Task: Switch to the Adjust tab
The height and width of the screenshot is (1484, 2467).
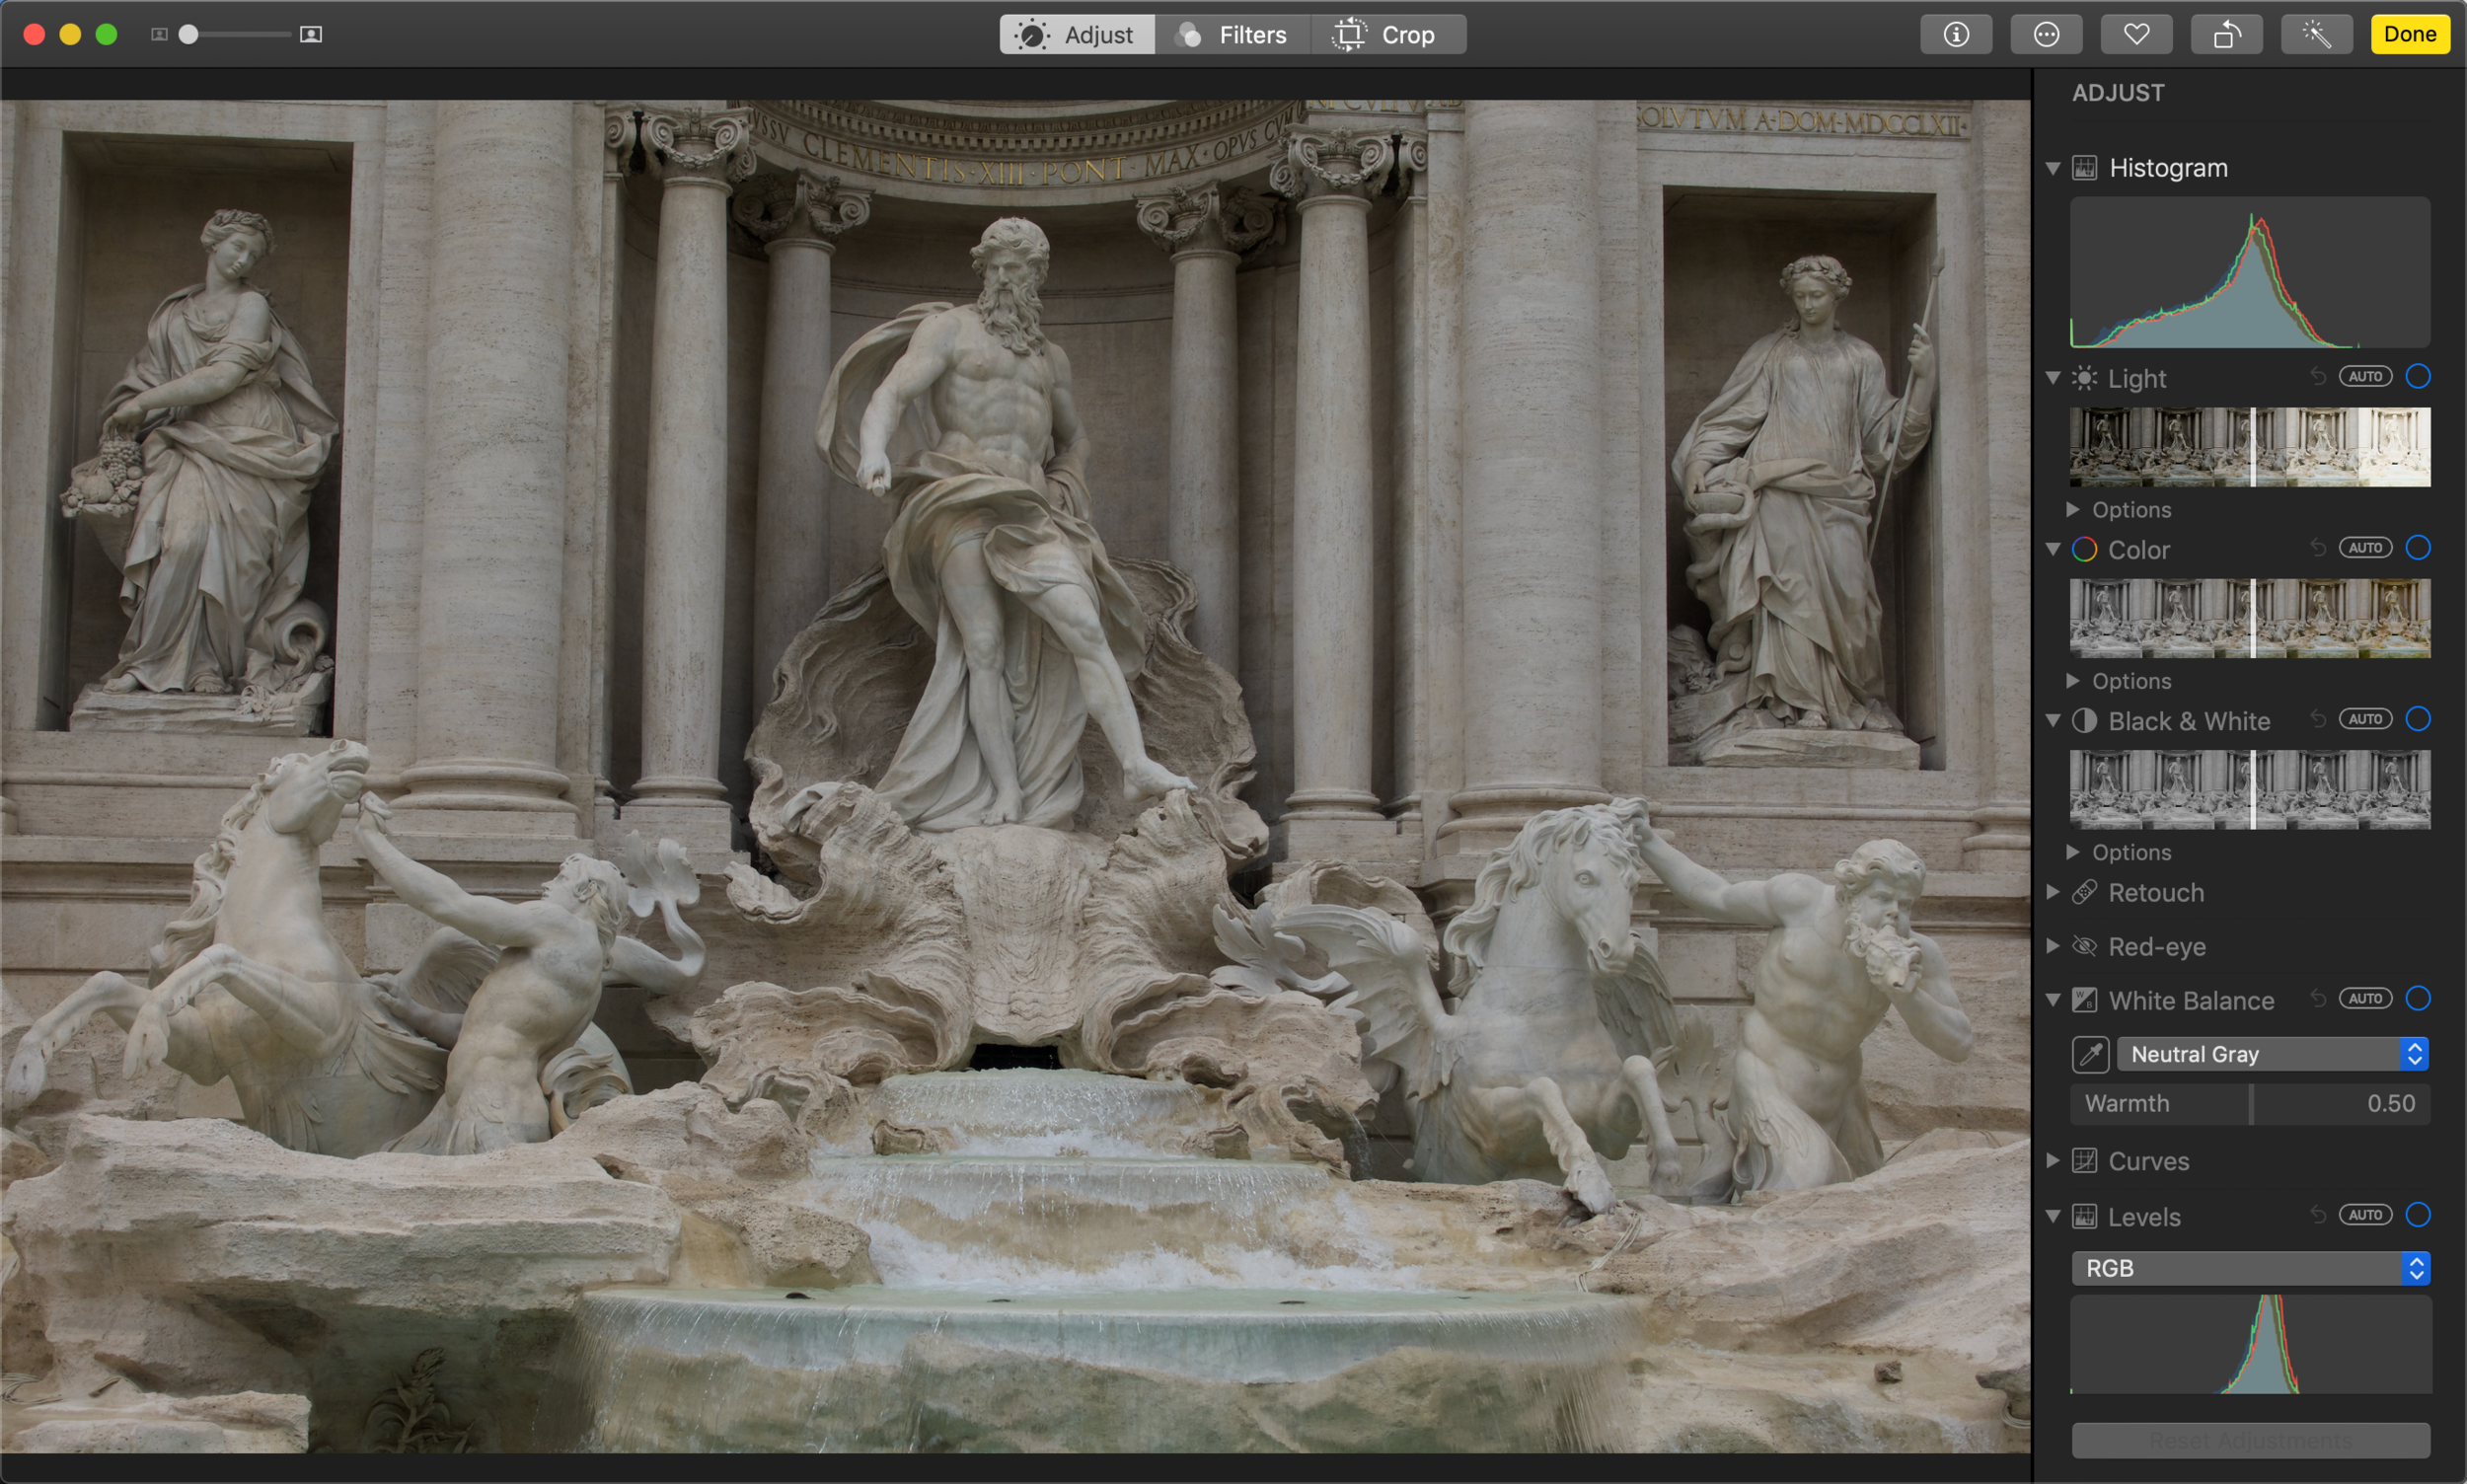Action: coord(1077,35)
